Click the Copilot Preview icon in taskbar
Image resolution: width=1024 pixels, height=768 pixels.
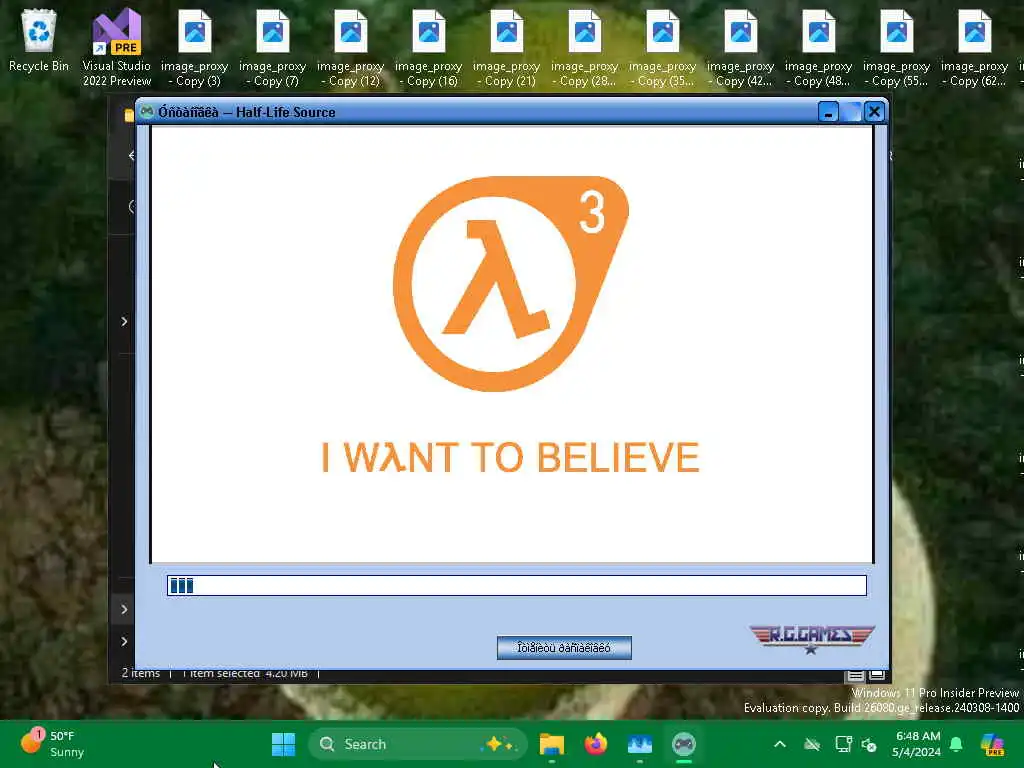coord(993,744)
